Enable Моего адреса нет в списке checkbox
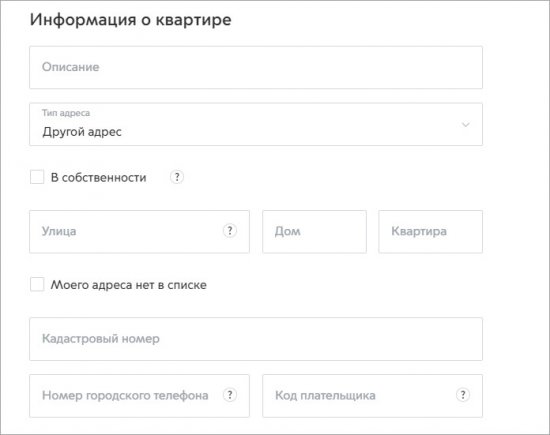 click(x=37, y=285)
